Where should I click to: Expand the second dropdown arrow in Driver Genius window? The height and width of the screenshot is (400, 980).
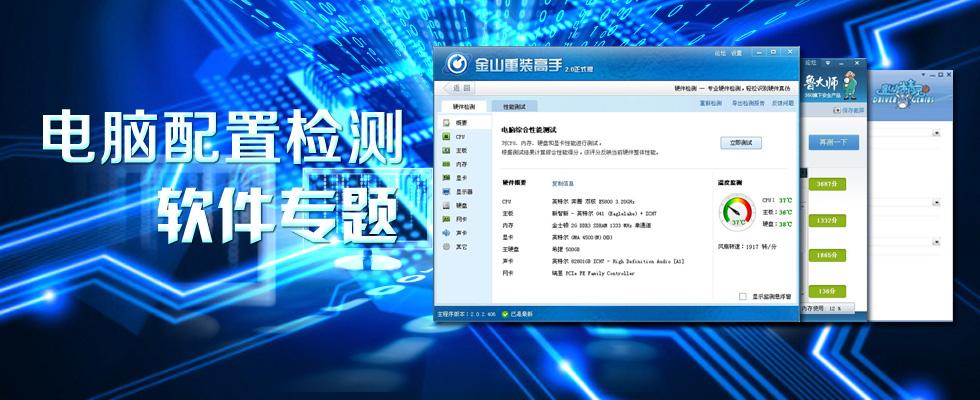936,202
